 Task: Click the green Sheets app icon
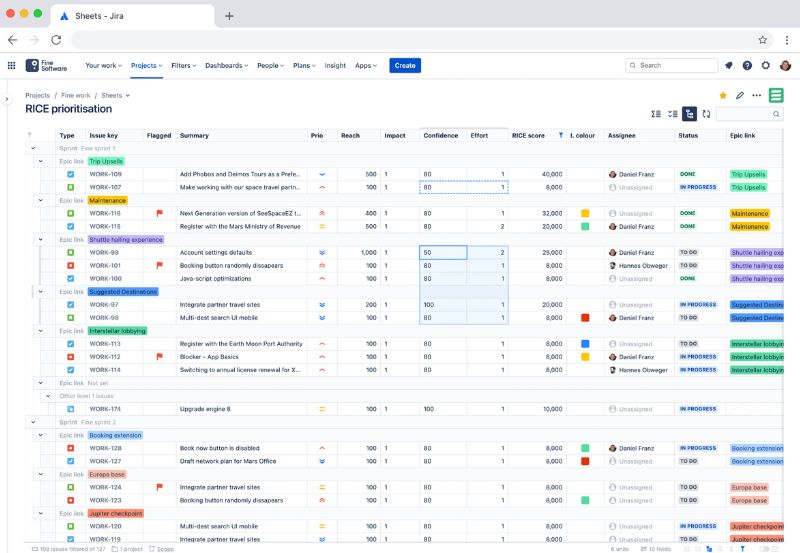[x=776, y=95]
